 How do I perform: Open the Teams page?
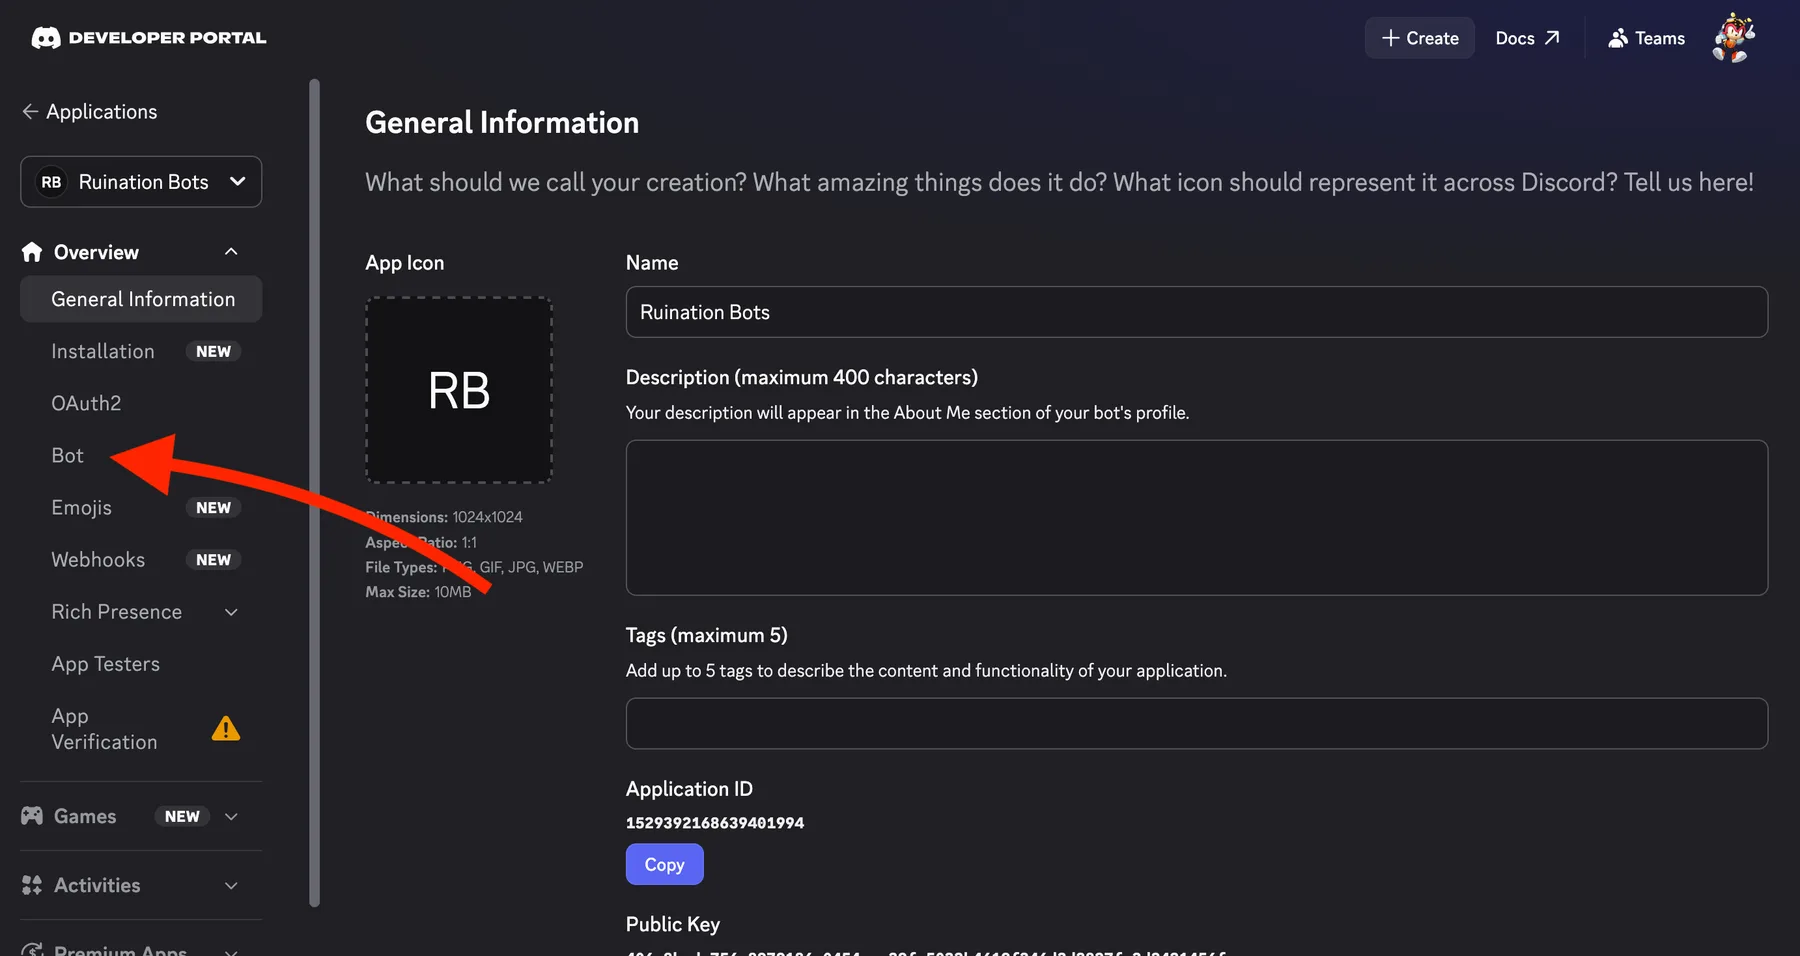(x=1646, y=38)
